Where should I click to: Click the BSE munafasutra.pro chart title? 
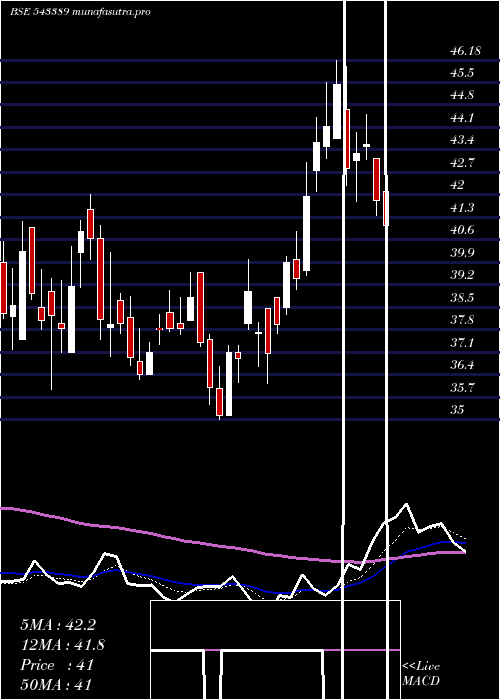pyautogui.click(x=80, y=12)
